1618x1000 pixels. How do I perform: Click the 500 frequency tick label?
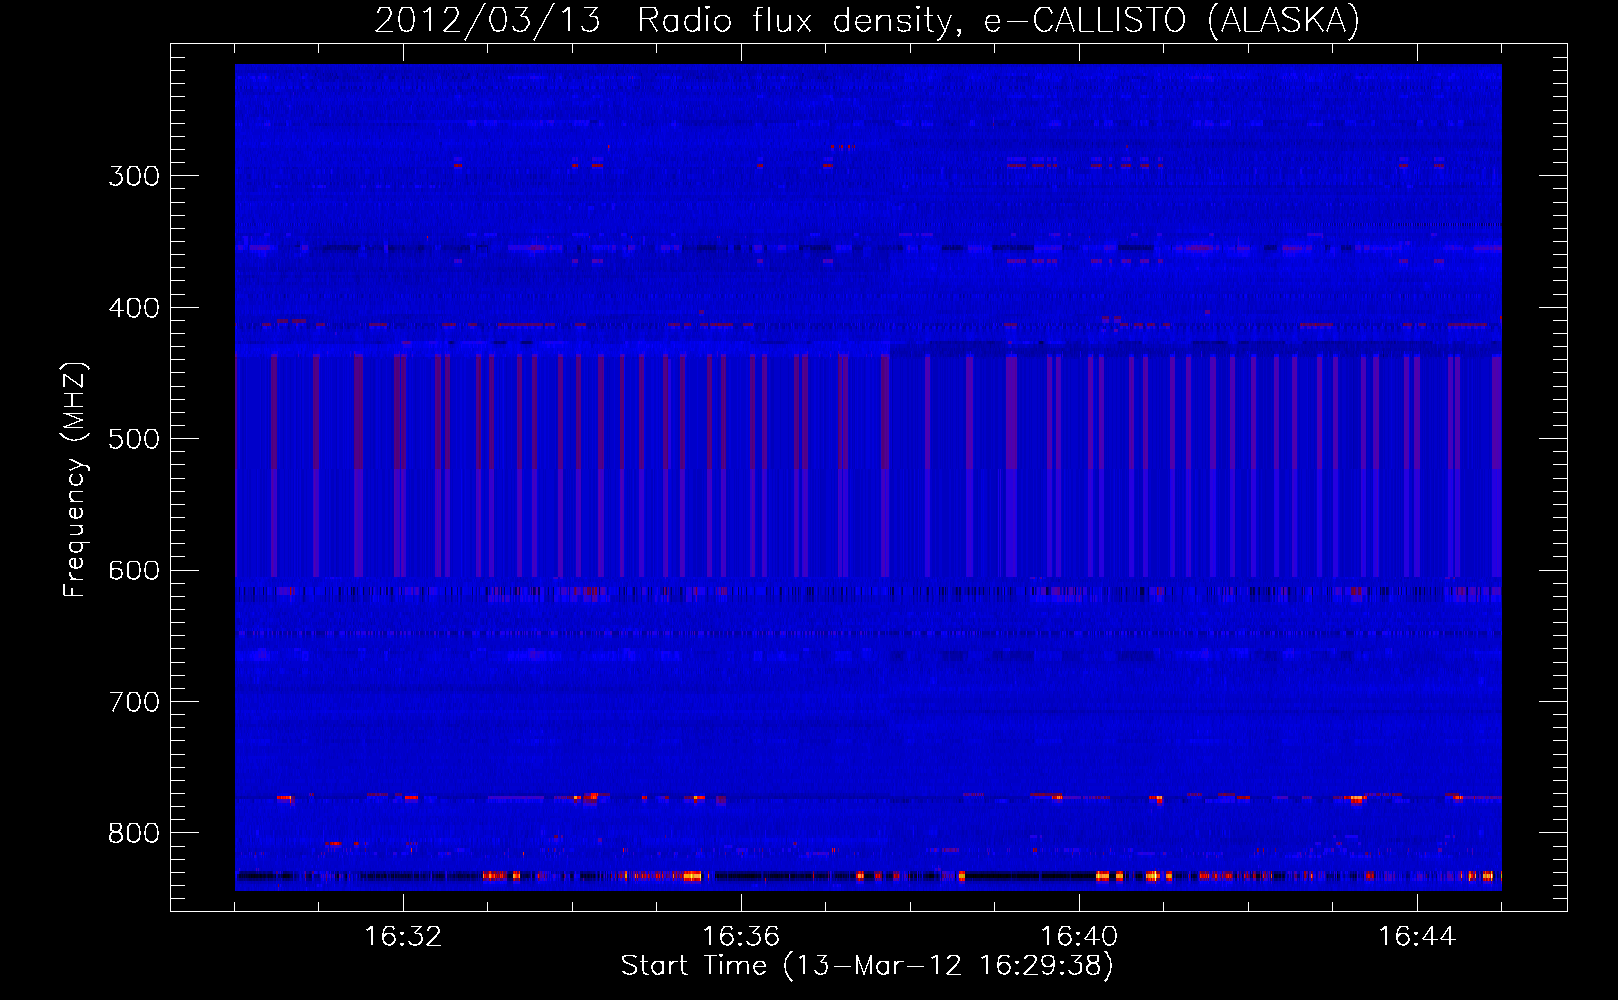click(x=134, y=439)
